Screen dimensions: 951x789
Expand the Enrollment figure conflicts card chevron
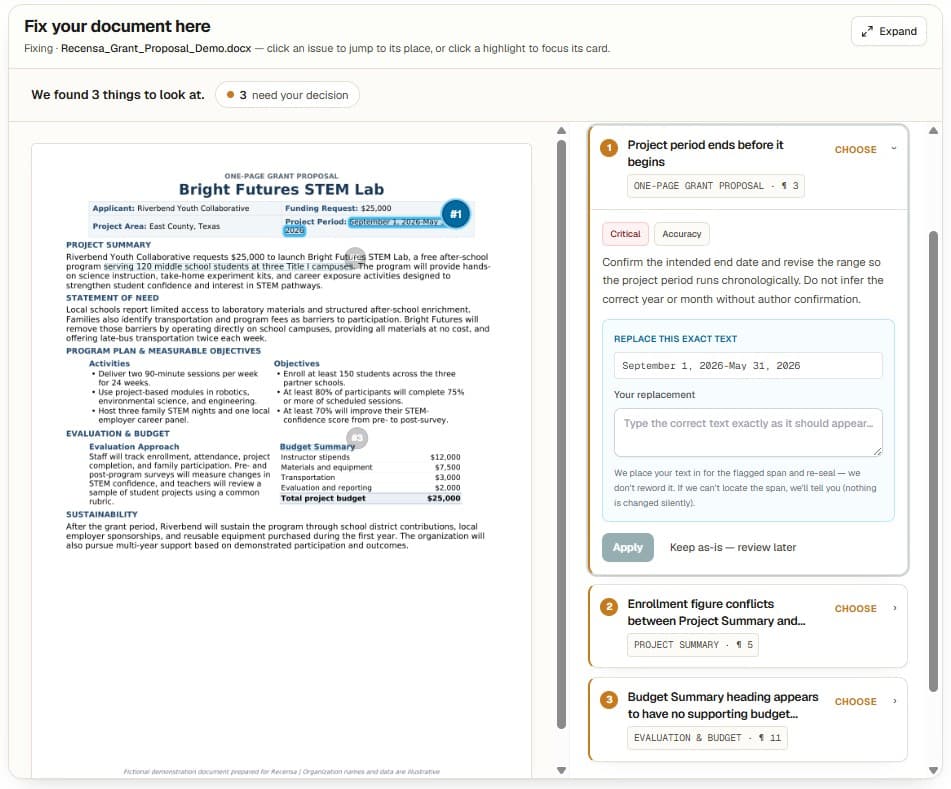(895, 608)
